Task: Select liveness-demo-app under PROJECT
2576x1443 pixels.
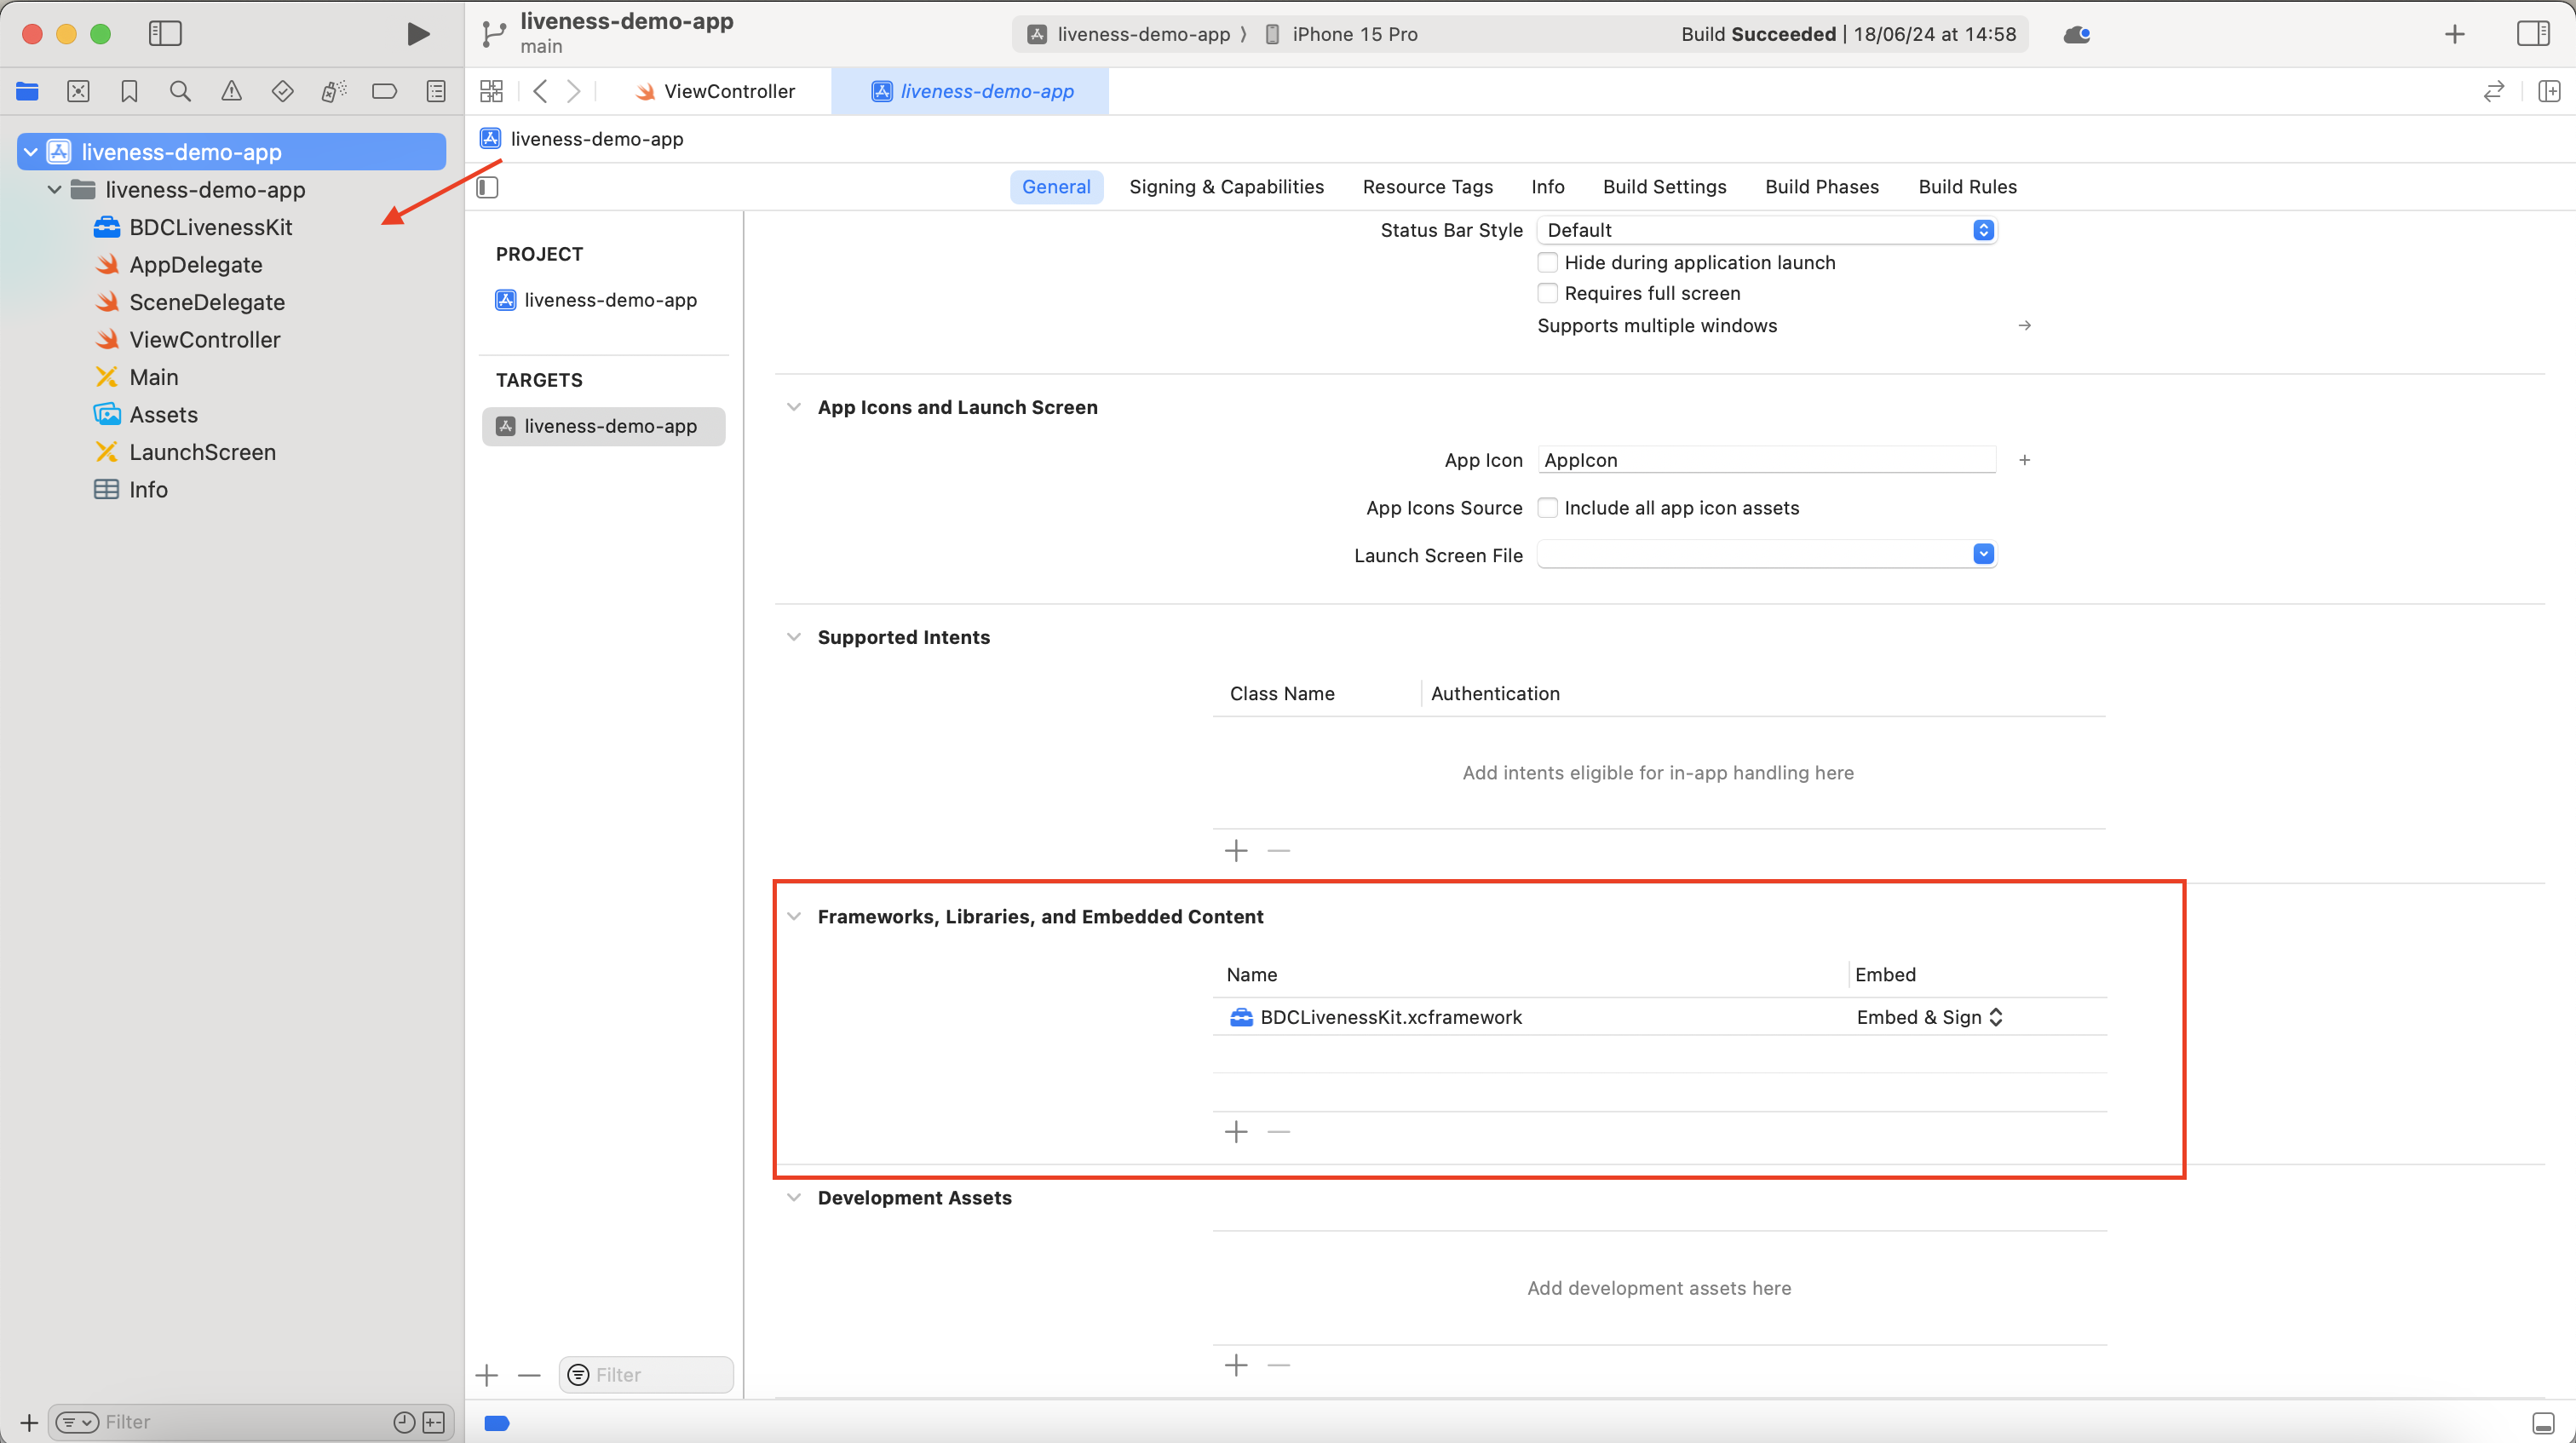Action: [x=596, y=300]
